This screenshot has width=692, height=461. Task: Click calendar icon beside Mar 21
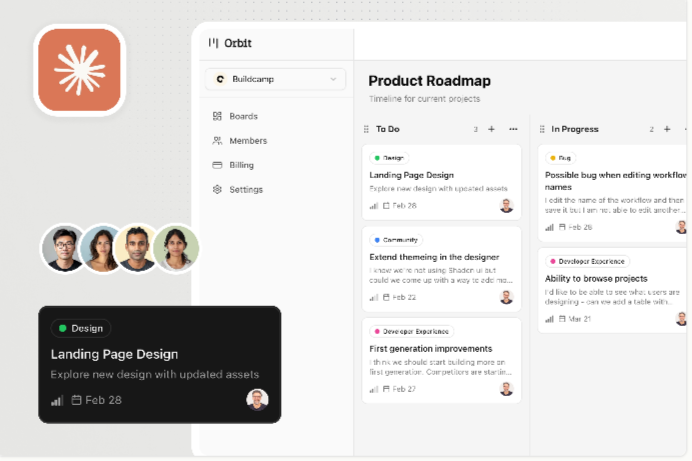[562, 319]
